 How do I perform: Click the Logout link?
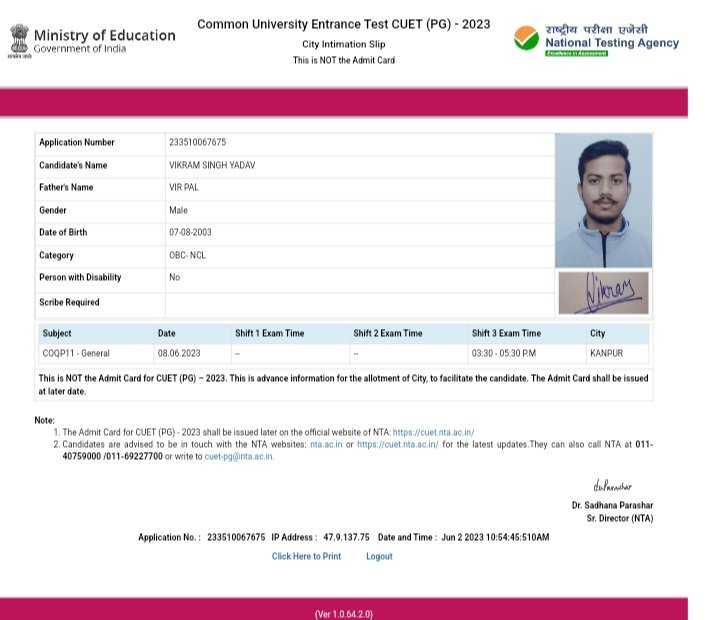pyautogui.click(x=379, y=556)
